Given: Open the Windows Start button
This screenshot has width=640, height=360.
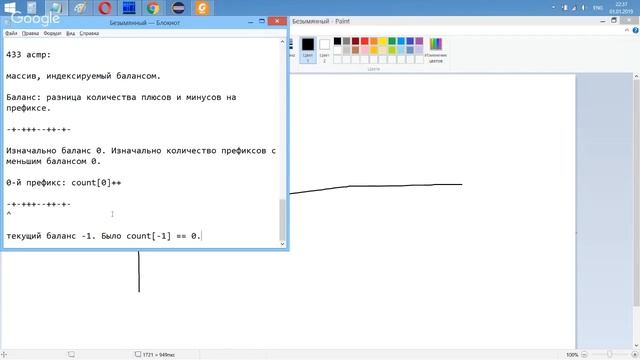Looking at the screenshot, I should point(9,7).
